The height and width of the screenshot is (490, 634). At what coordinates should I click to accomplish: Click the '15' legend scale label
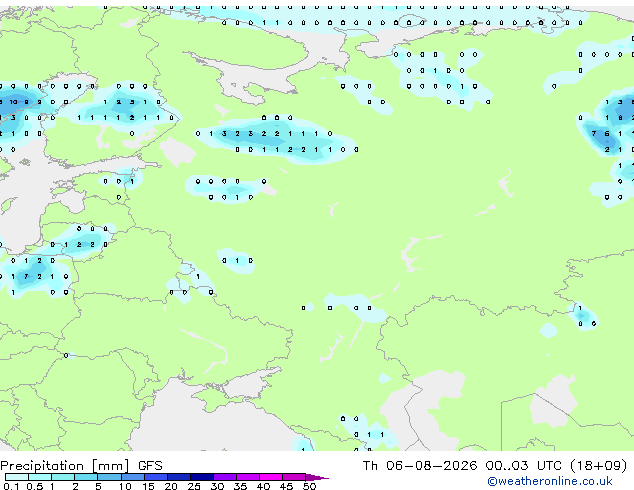pyautogui.click(x=148, y=486)
